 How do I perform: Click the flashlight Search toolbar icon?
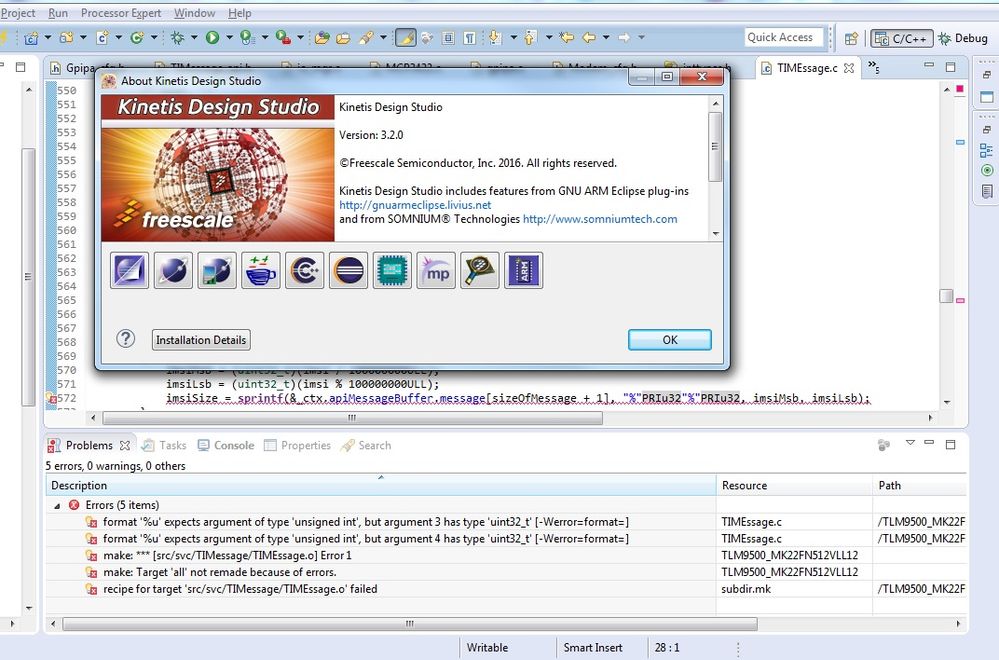click(x=366, y=38)
